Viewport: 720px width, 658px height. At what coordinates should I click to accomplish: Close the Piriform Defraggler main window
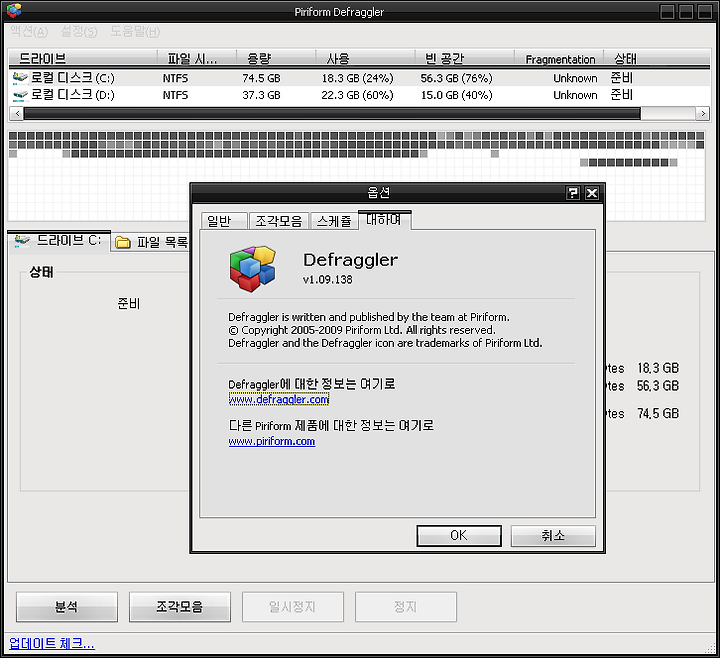point(705,11)
